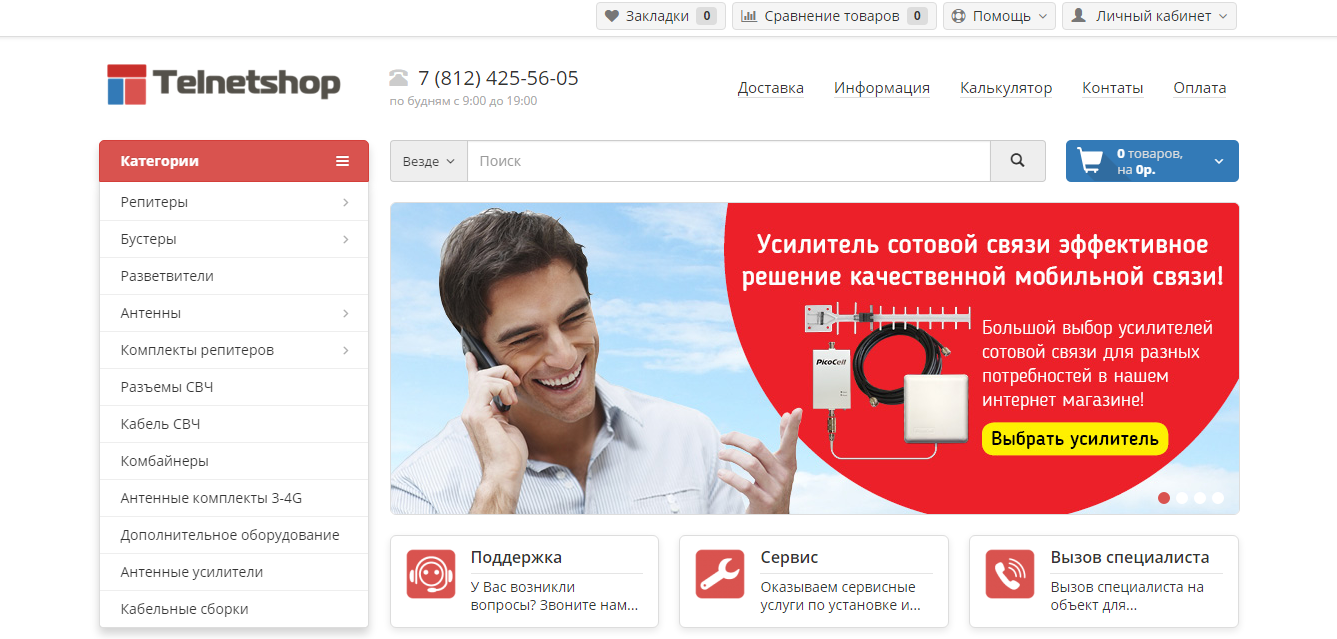The height and width of the screenshot is (639, 1337).
Task: Click inside the Поиск search field
Action: 600,160
